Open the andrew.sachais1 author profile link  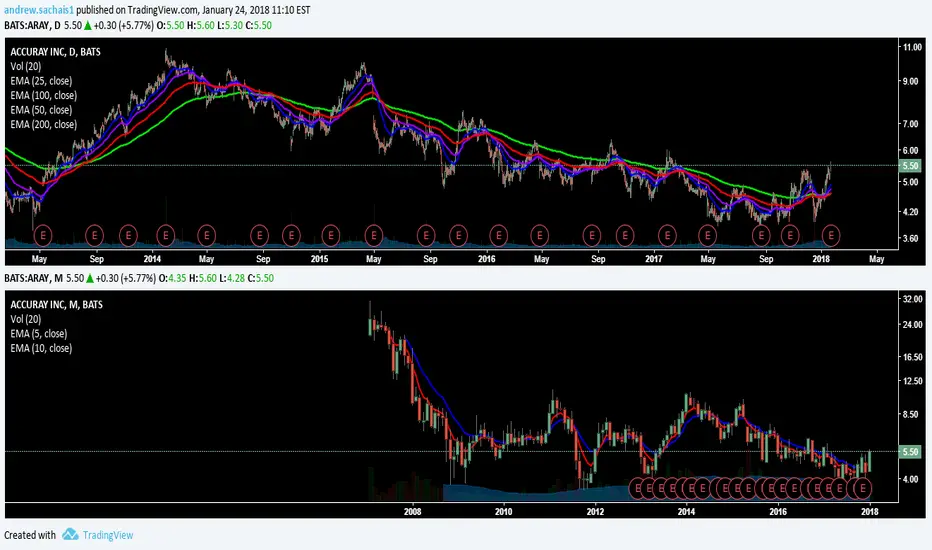39,10
